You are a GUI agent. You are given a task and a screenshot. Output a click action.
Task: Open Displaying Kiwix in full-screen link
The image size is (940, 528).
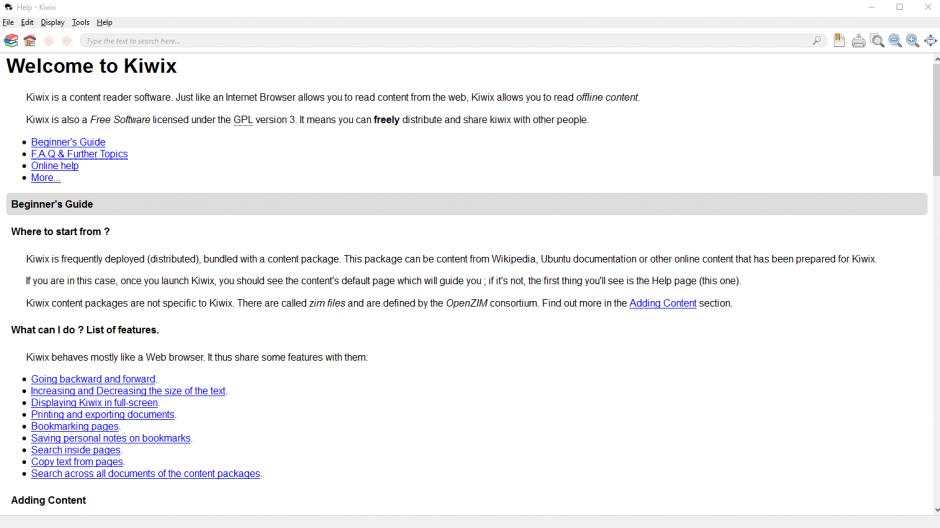pyautogui.click(x=95, y=403)
